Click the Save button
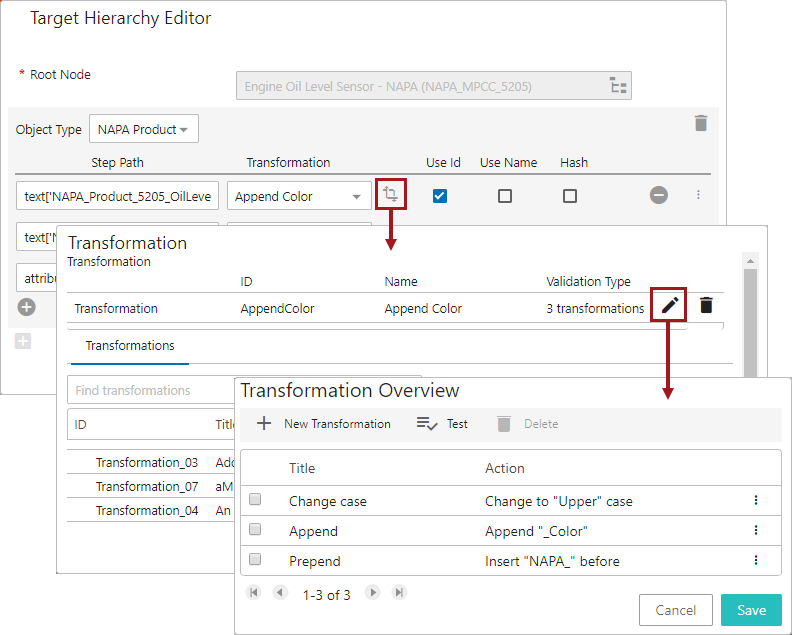 click(x=751, y=610)
